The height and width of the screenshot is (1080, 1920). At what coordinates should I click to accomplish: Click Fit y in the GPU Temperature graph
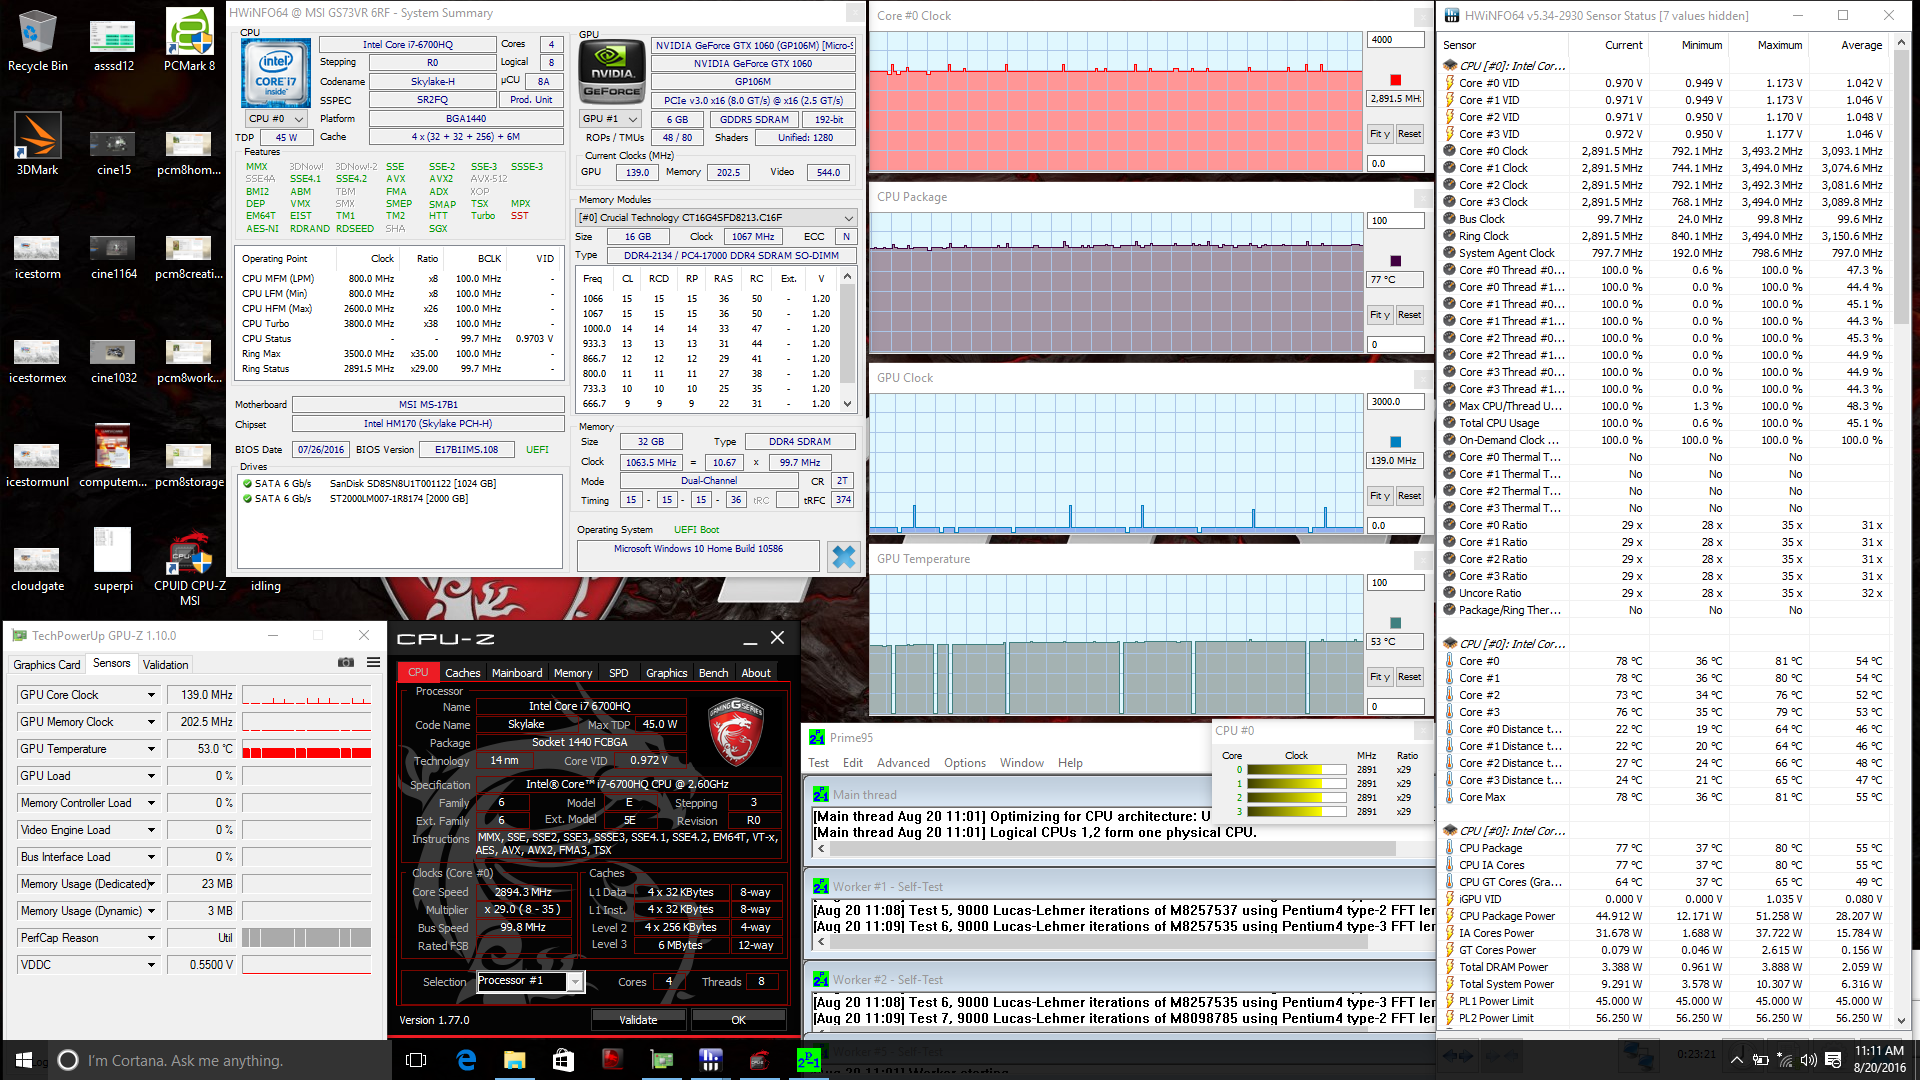[x=1380, y=677]
